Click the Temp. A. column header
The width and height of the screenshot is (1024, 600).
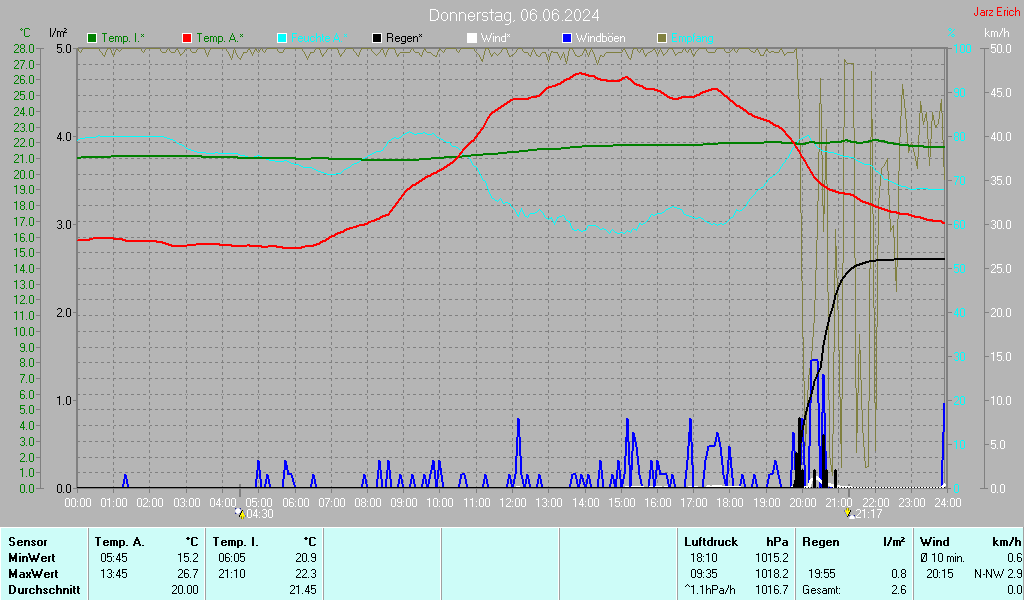click(x=120, y=542)
